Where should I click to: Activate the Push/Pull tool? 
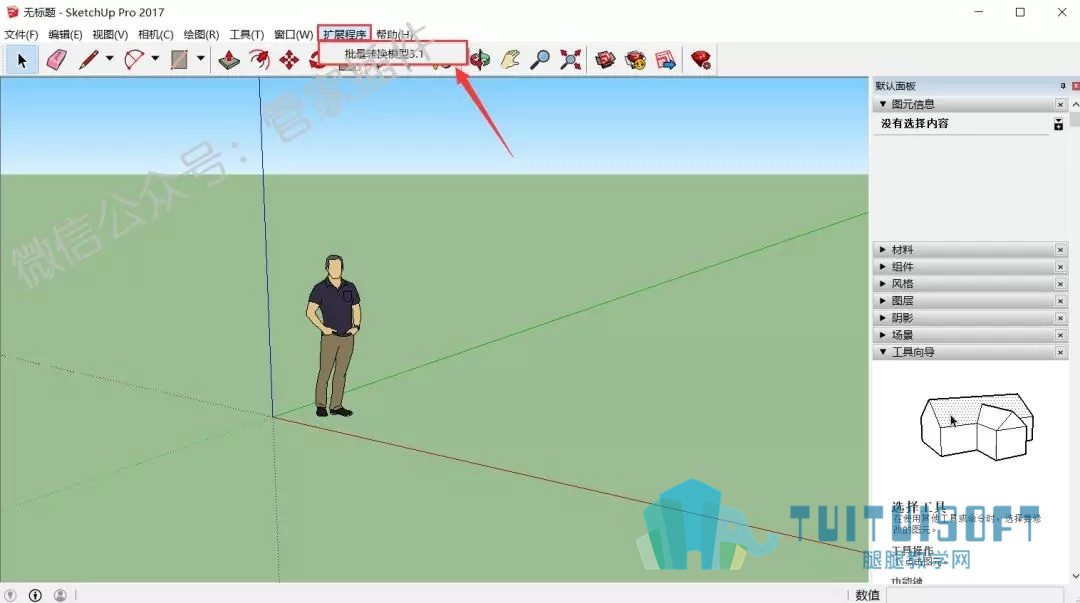click(229, 60)
